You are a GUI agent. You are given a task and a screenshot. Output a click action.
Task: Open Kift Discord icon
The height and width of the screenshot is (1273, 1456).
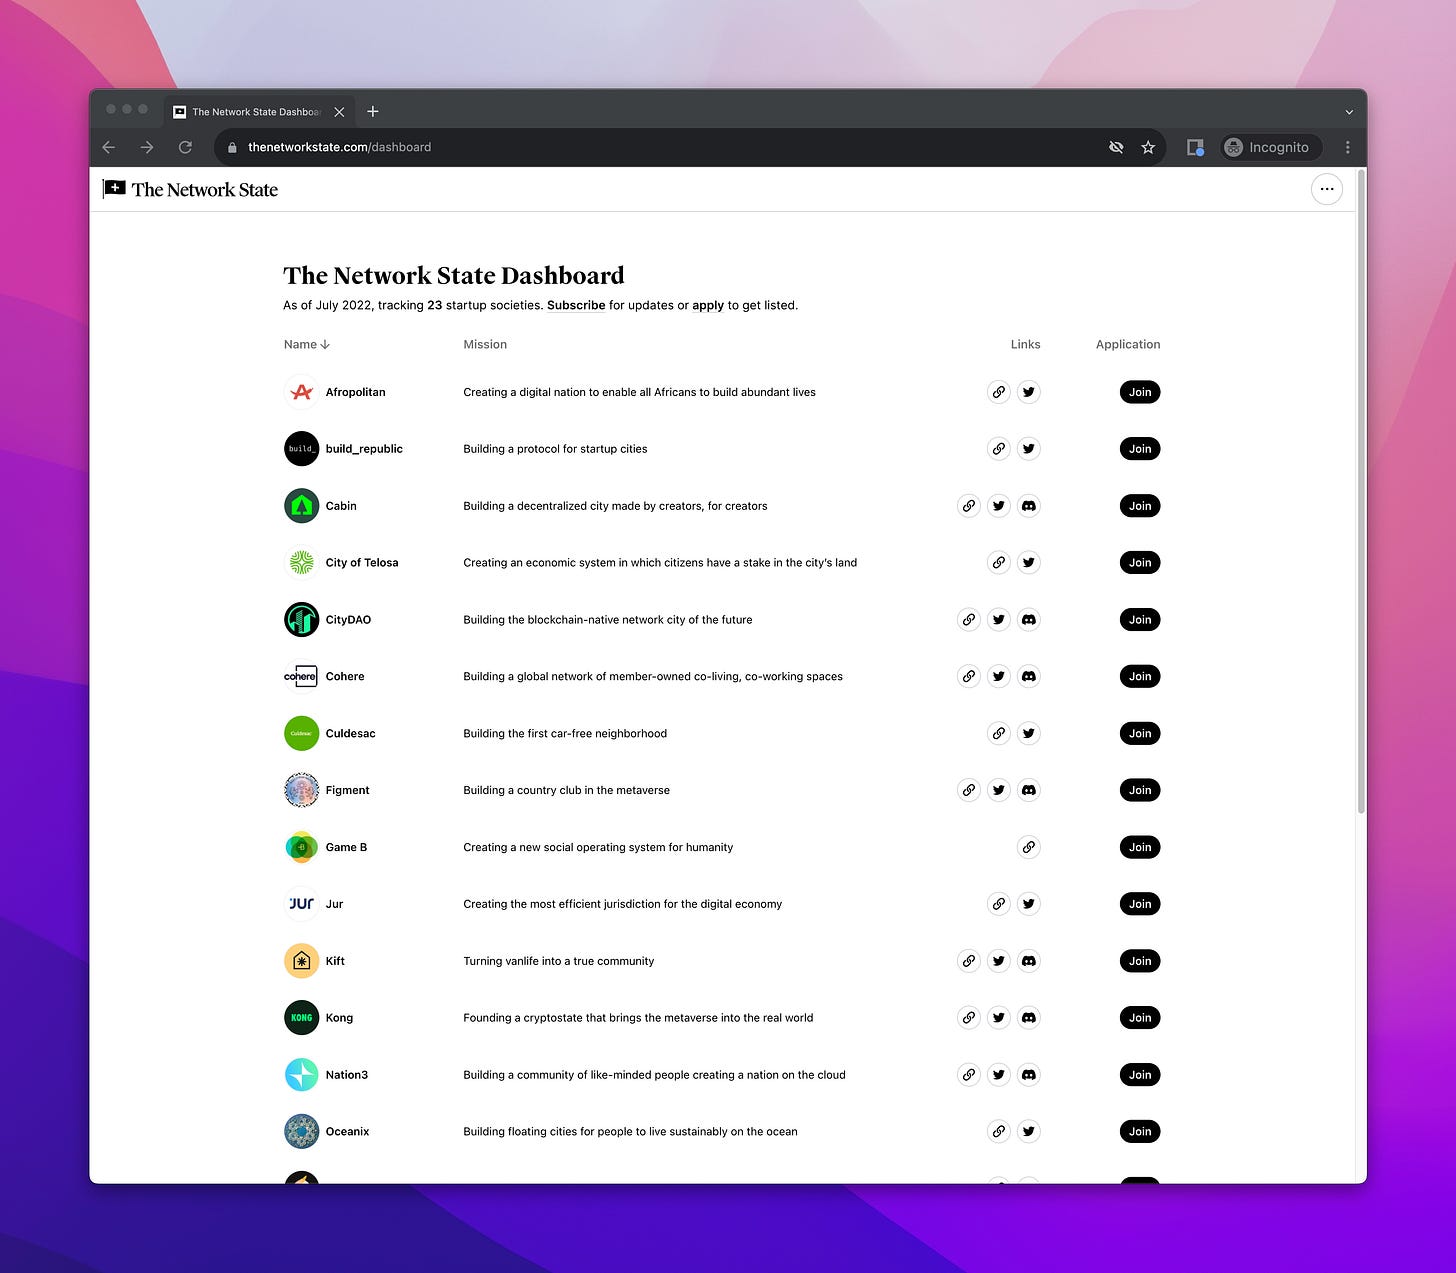(x=1028, y=961)
